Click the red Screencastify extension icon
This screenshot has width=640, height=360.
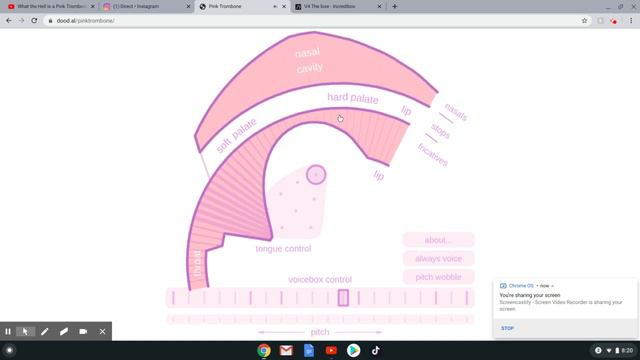tap(613, 21)
